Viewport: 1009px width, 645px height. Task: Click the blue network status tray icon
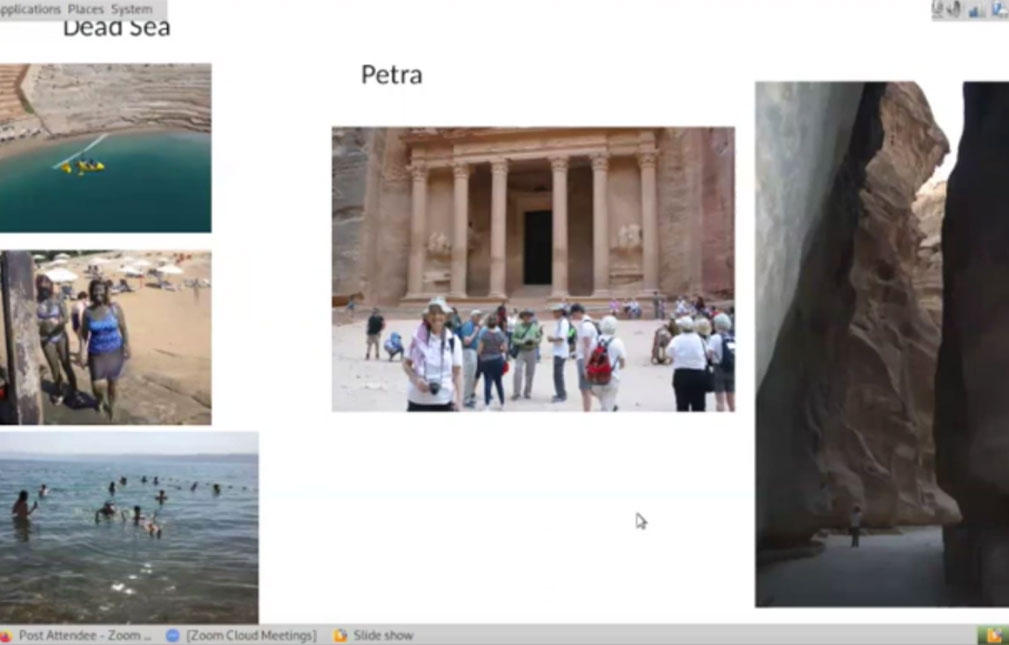pyautogui.click(x=976, y=10)
